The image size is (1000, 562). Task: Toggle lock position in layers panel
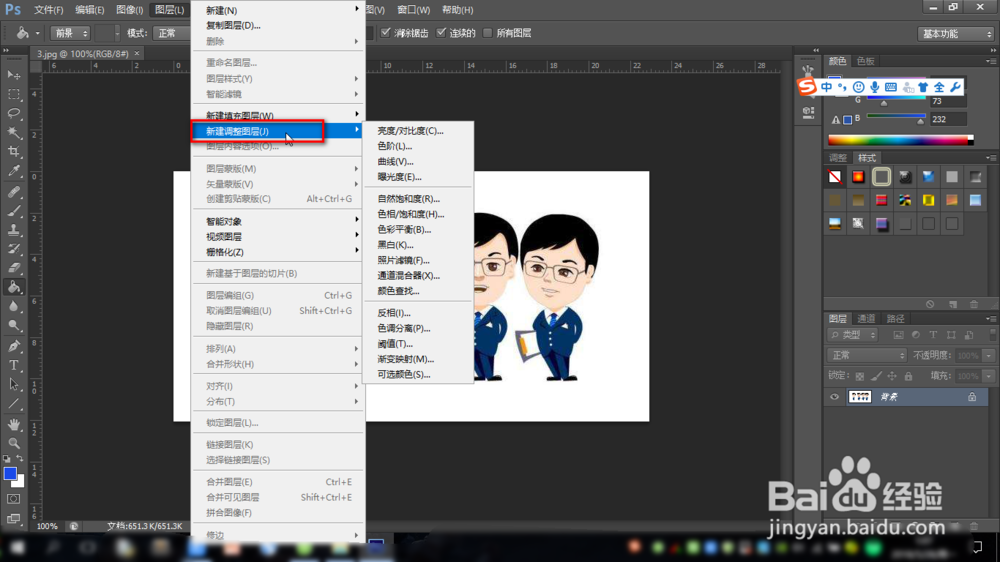click(x=892, y=376)
